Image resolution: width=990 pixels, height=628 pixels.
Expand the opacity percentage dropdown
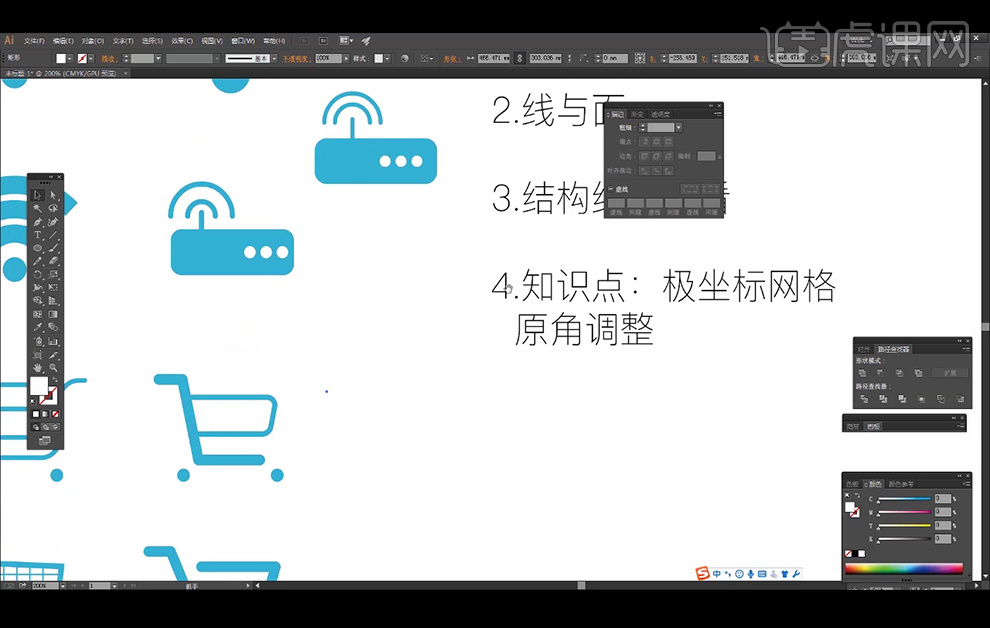(x=349, y=59)
